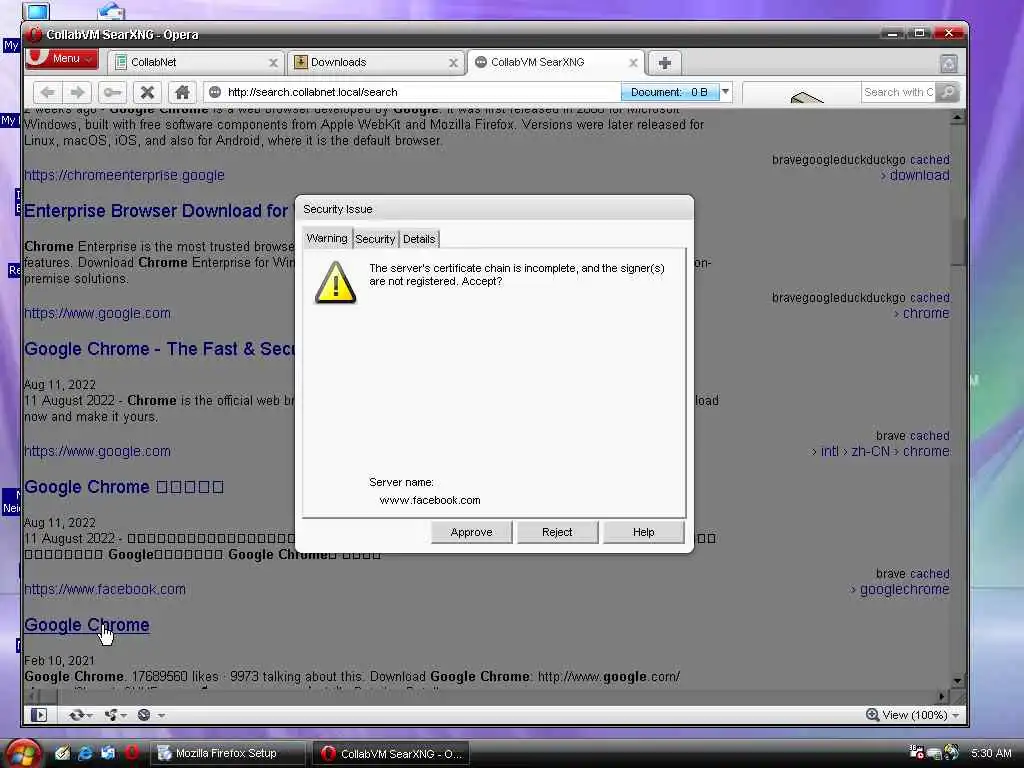Switch to the Security tab in the dialog

pyautogui.click(x=375, y=239)
